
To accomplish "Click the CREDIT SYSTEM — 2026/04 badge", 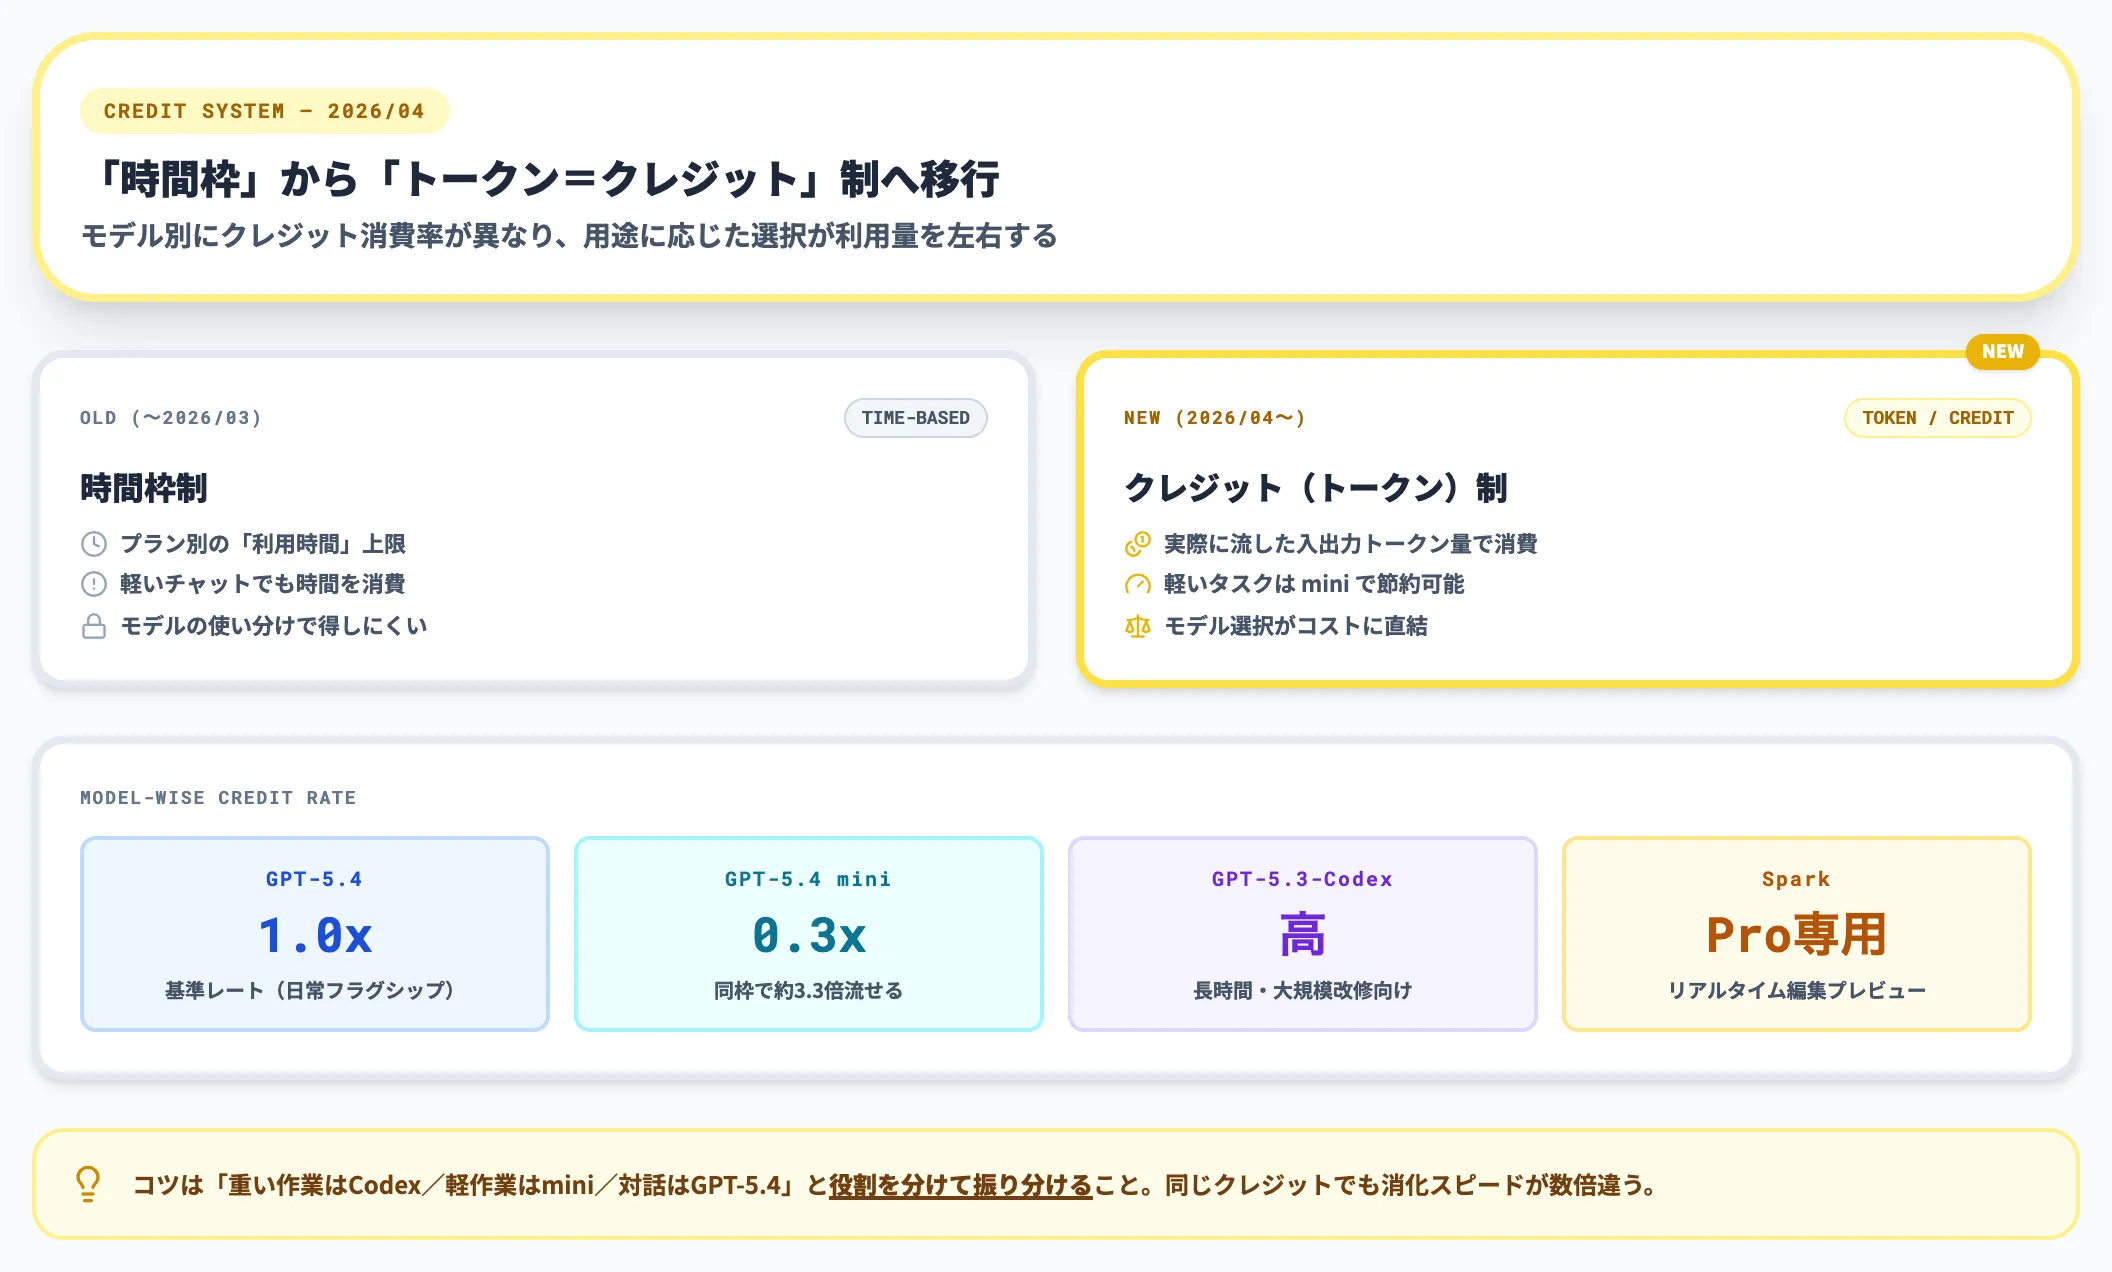I will coord(263,111).
